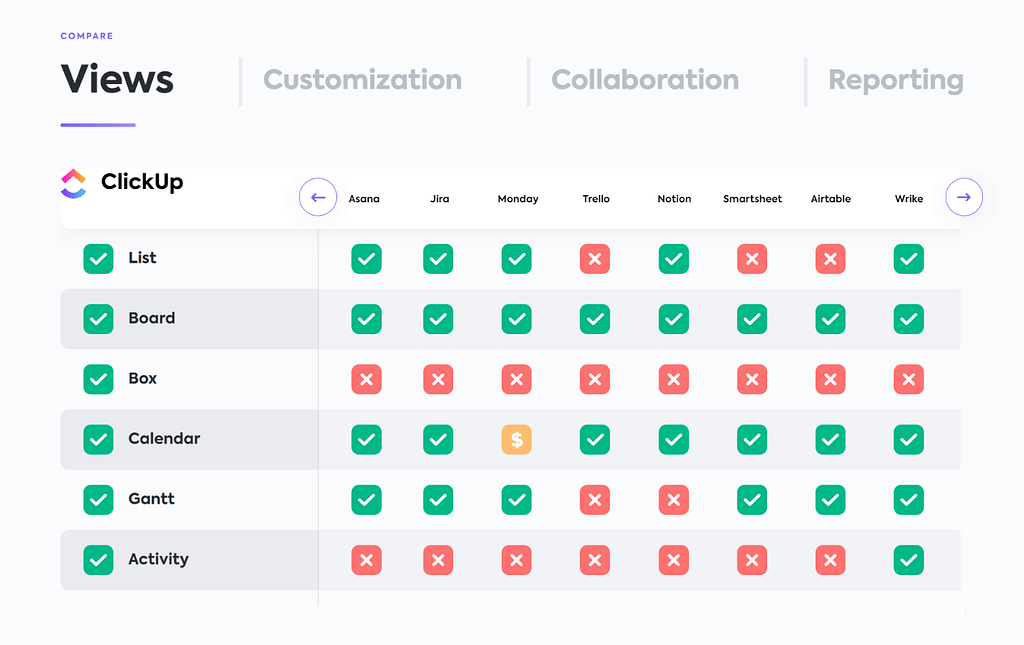Click the red X for Notion Gantt
1024x645 pixels.
coord(674,500)
